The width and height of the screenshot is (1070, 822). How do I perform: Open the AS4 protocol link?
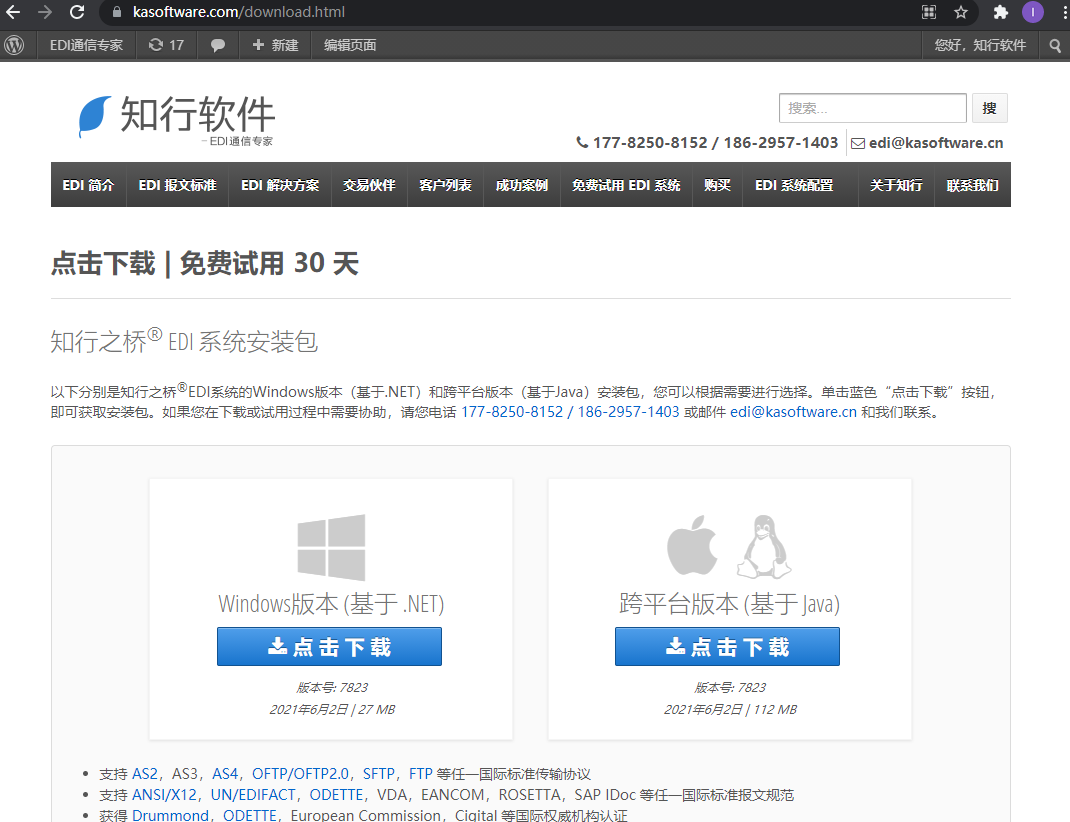point(225,774)
